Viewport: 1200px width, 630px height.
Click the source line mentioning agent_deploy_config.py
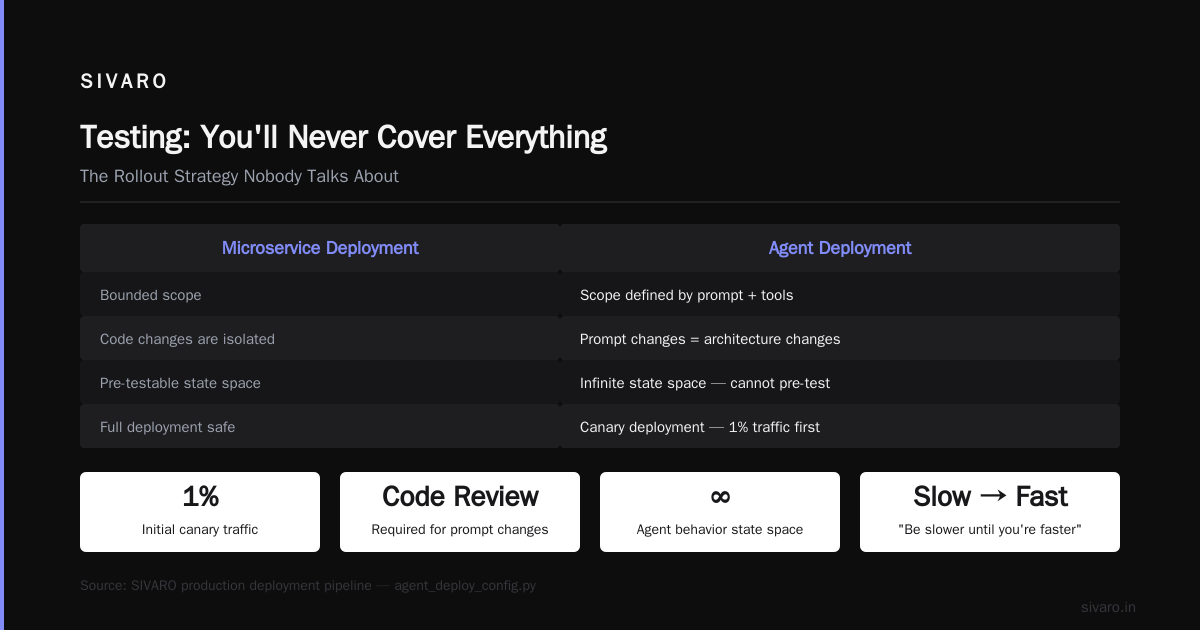[308, 585]
